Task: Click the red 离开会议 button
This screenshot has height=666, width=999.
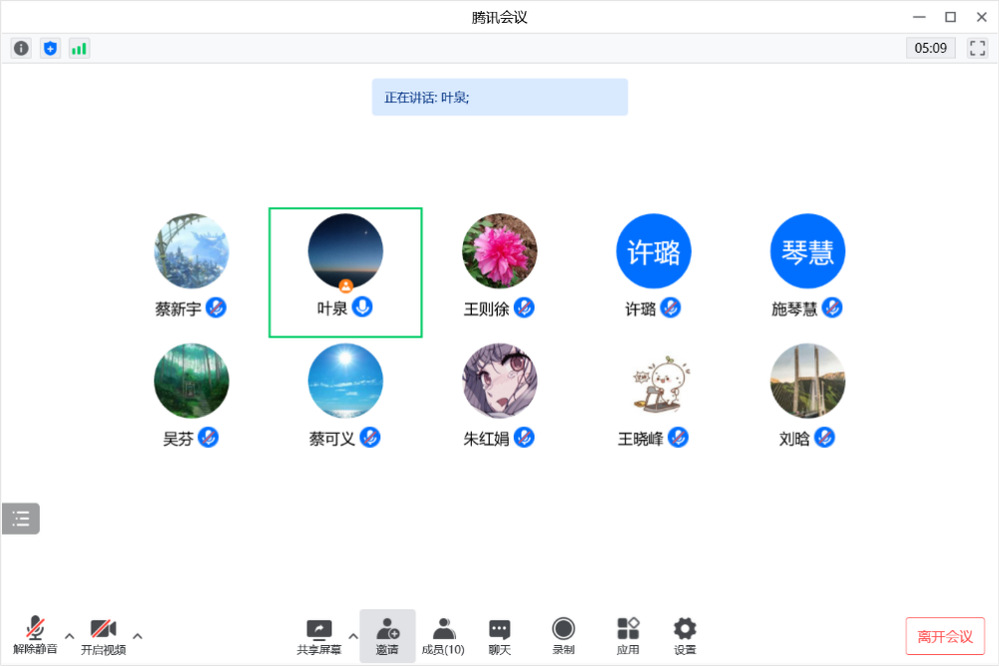Action: click(944, 636)
